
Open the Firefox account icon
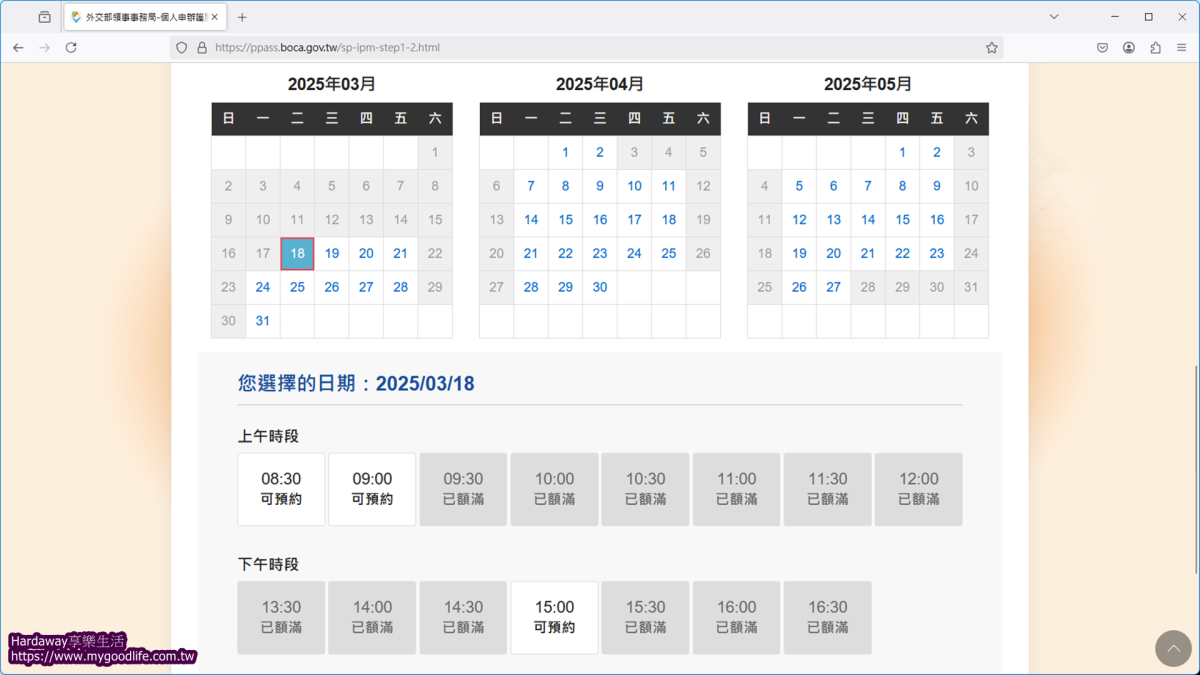coord(1129,47)
